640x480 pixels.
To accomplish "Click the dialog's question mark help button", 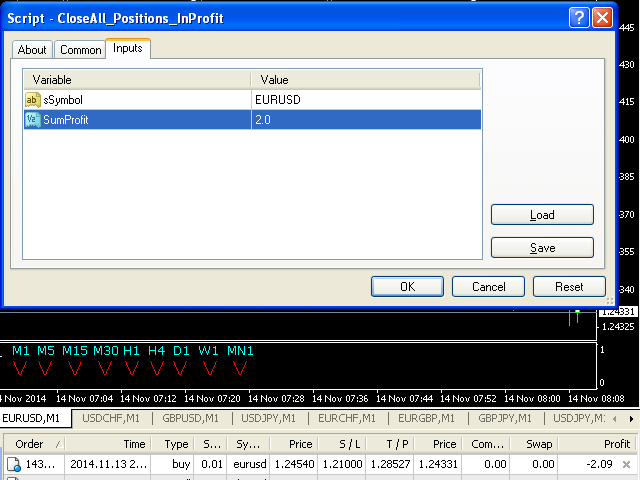I will point(579,18).
